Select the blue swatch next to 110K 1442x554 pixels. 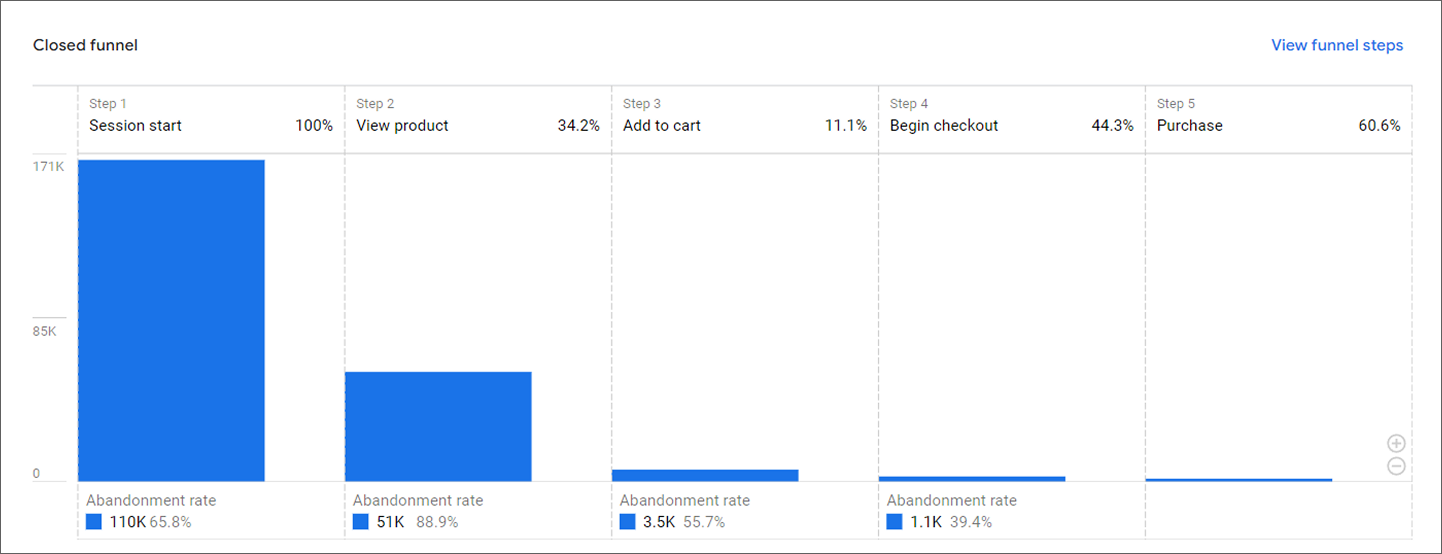point(94,522)
